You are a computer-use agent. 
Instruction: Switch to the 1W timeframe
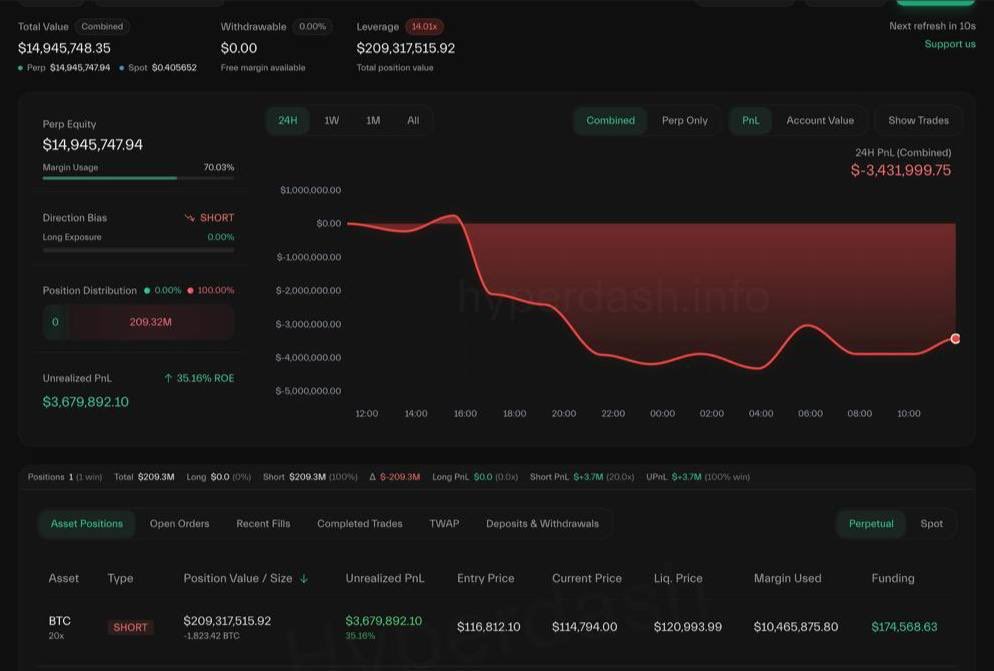[x=331, y=120]
